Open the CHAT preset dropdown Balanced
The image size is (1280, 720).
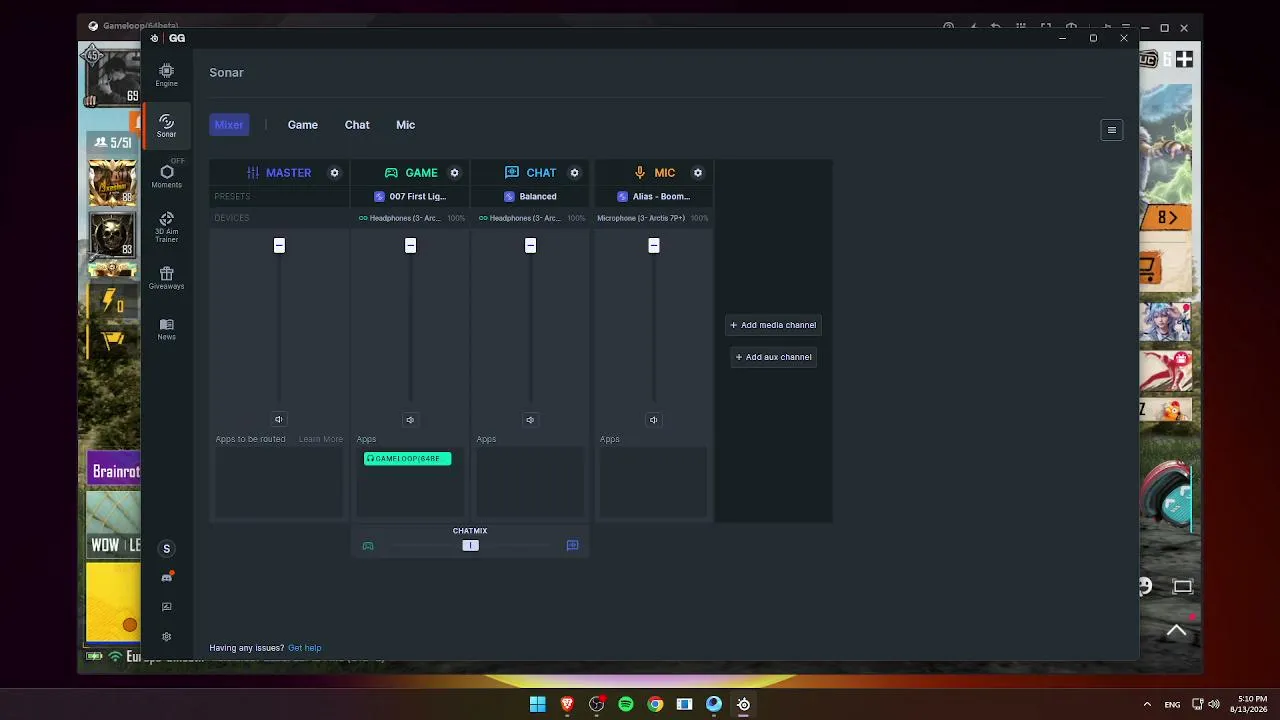(x=530, y=197)
